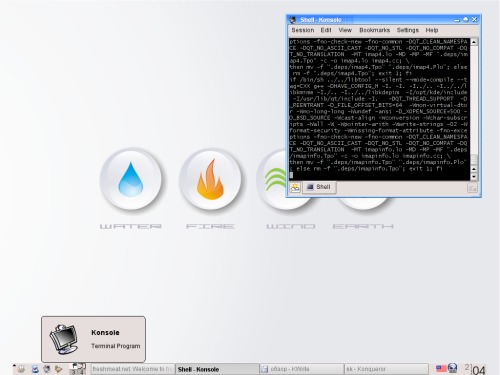The height and width of the screenshot is (375, 500).
Task: Open the Settings menu in Konsole
Action: pyautogui.click(x=408, y=30)
